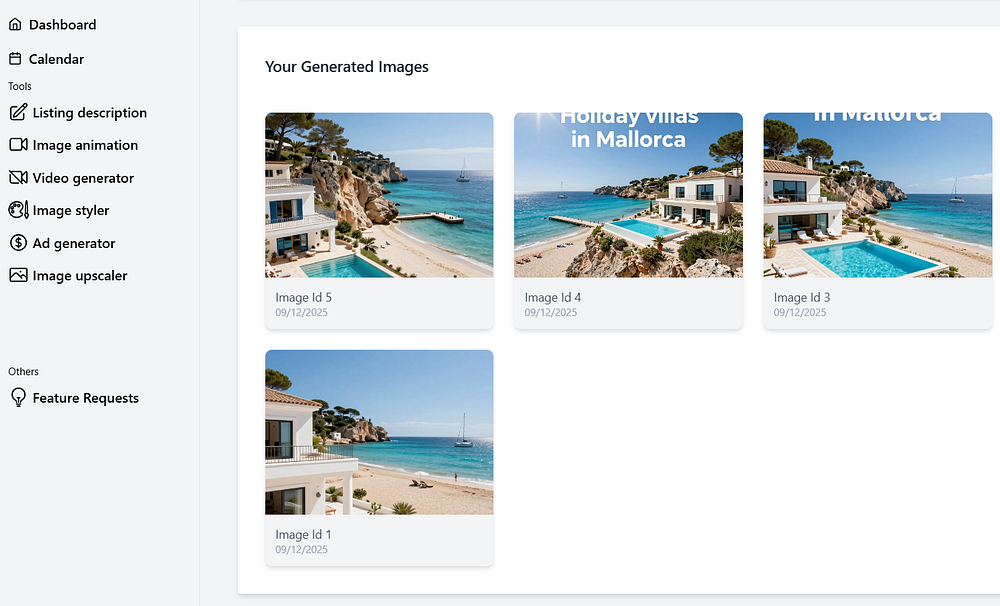Open the Image Id 4 thumbnail
This screenshot has height=606, width=1000.
(628, 195)
